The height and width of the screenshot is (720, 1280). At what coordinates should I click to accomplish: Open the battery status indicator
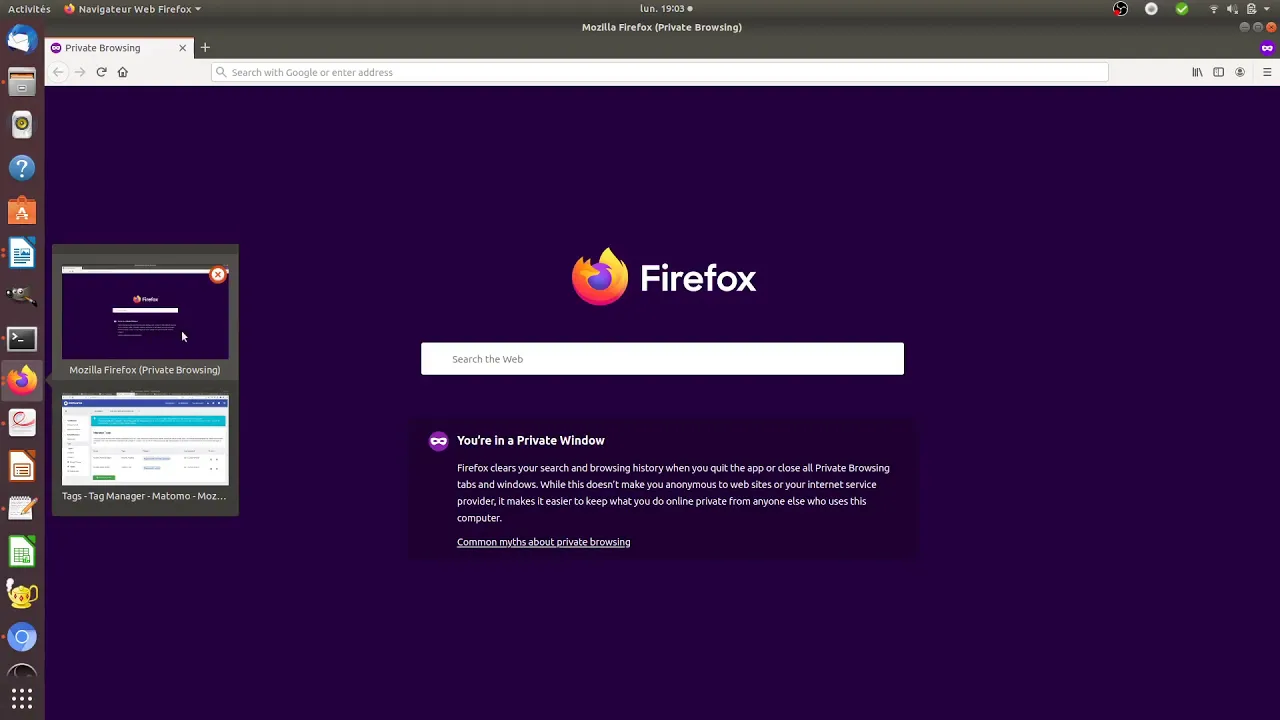coord(1251,9)
